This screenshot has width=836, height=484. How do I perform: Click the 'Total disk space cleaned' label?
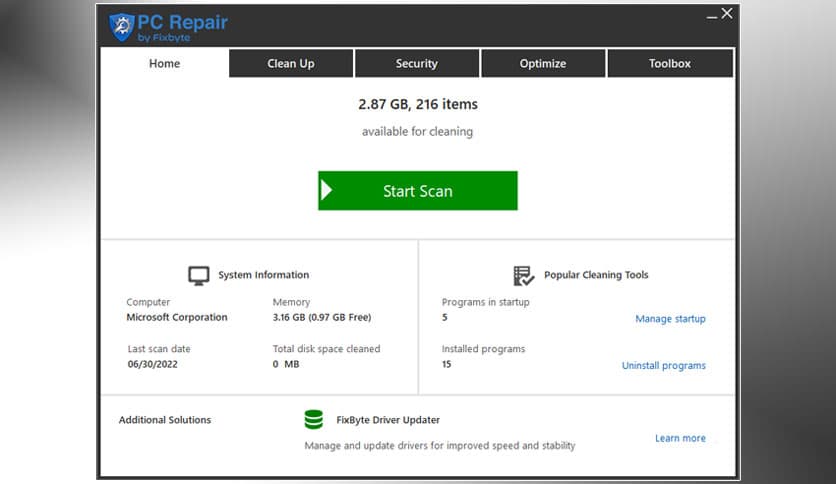326,349
